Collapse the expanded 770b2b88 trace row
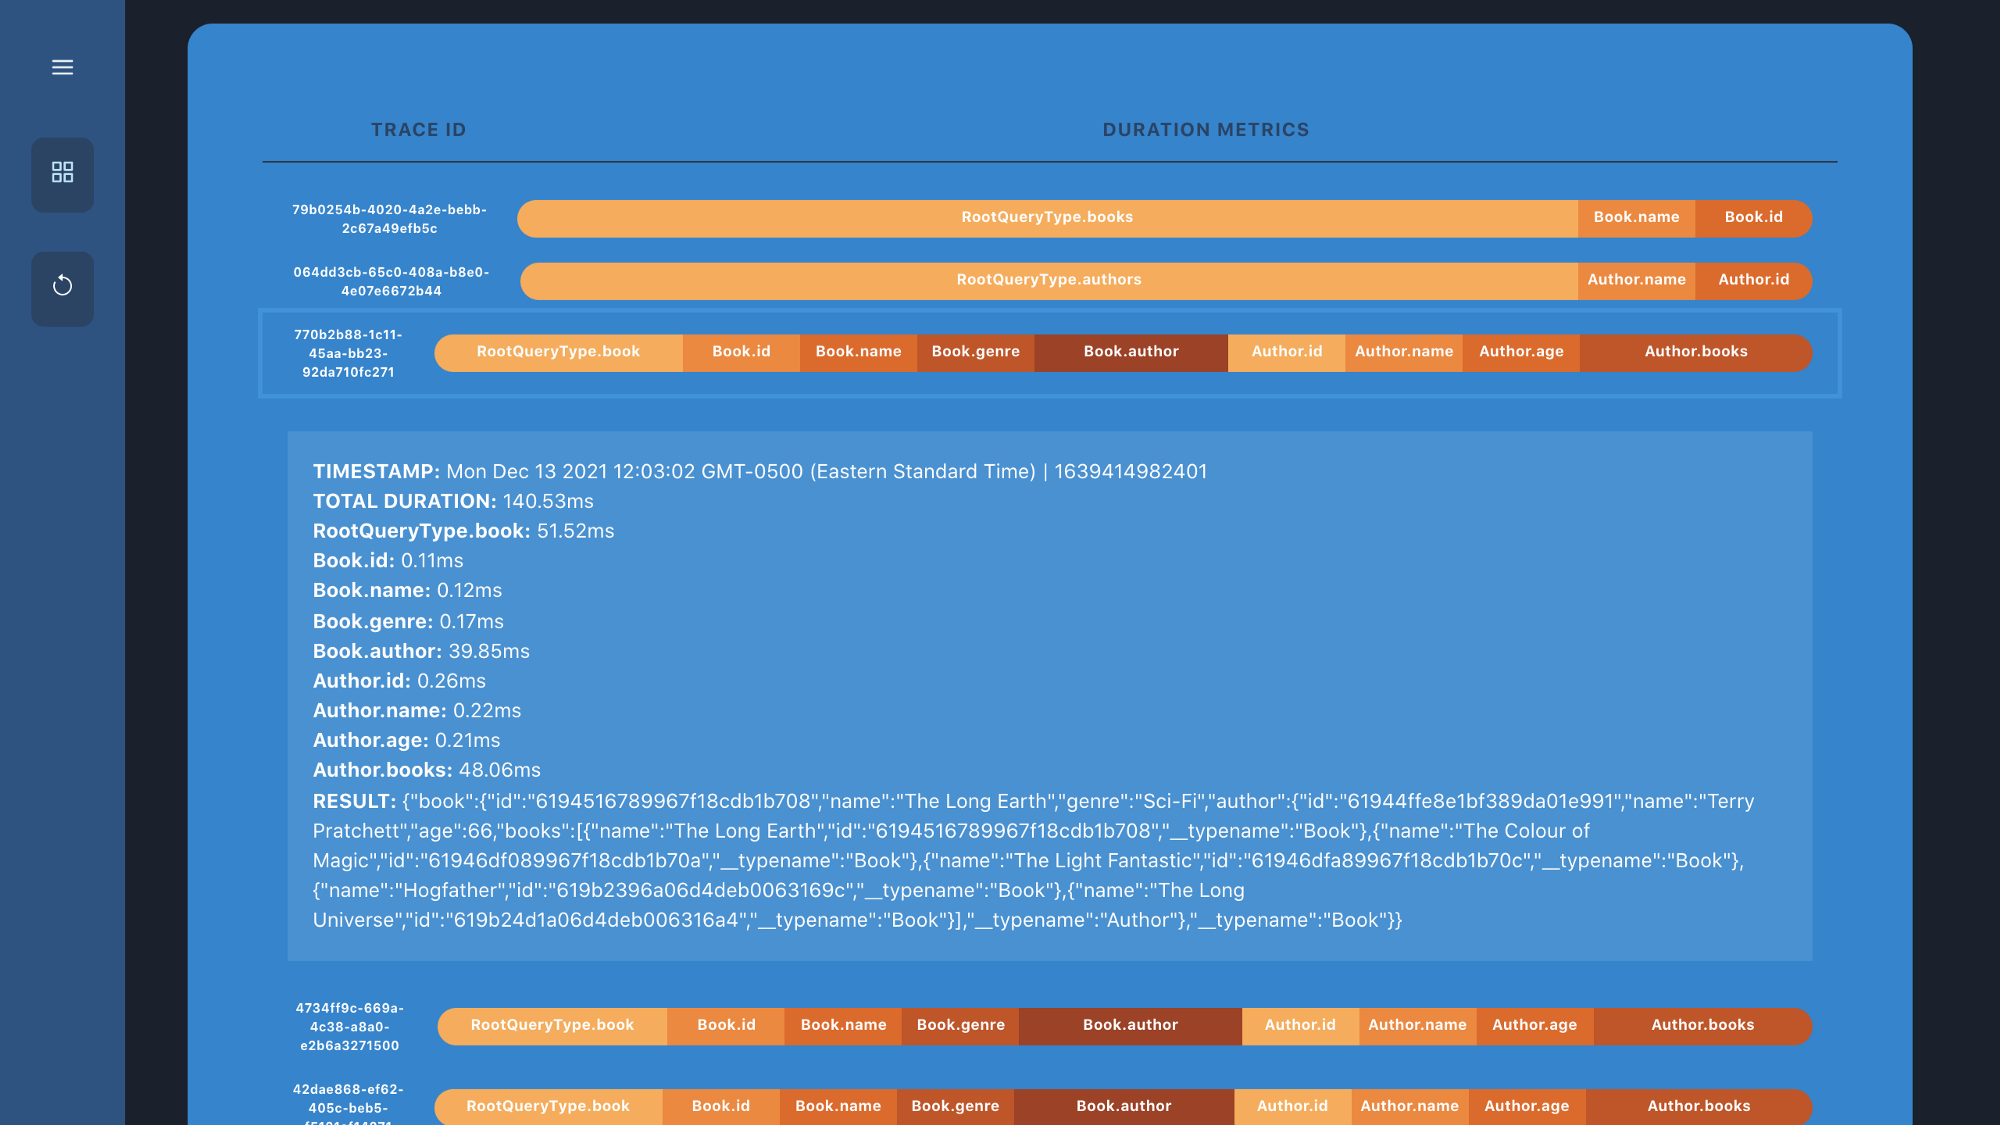 [x=348, y=353]
